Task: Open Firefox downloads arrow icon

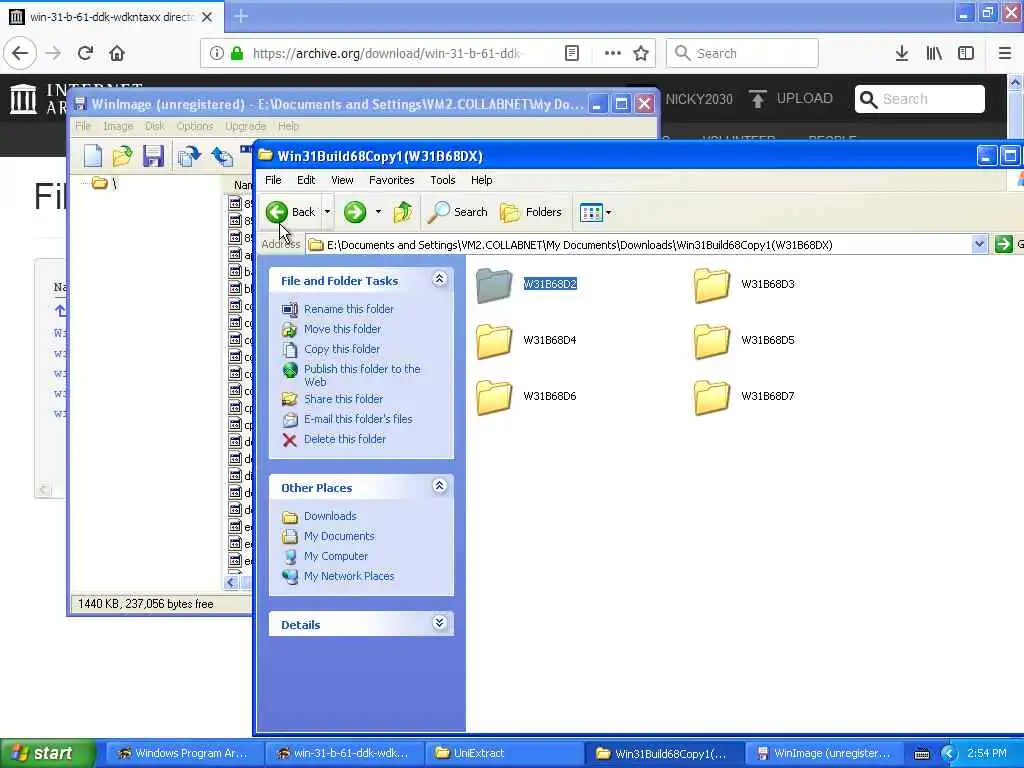Action: [902, 53]
